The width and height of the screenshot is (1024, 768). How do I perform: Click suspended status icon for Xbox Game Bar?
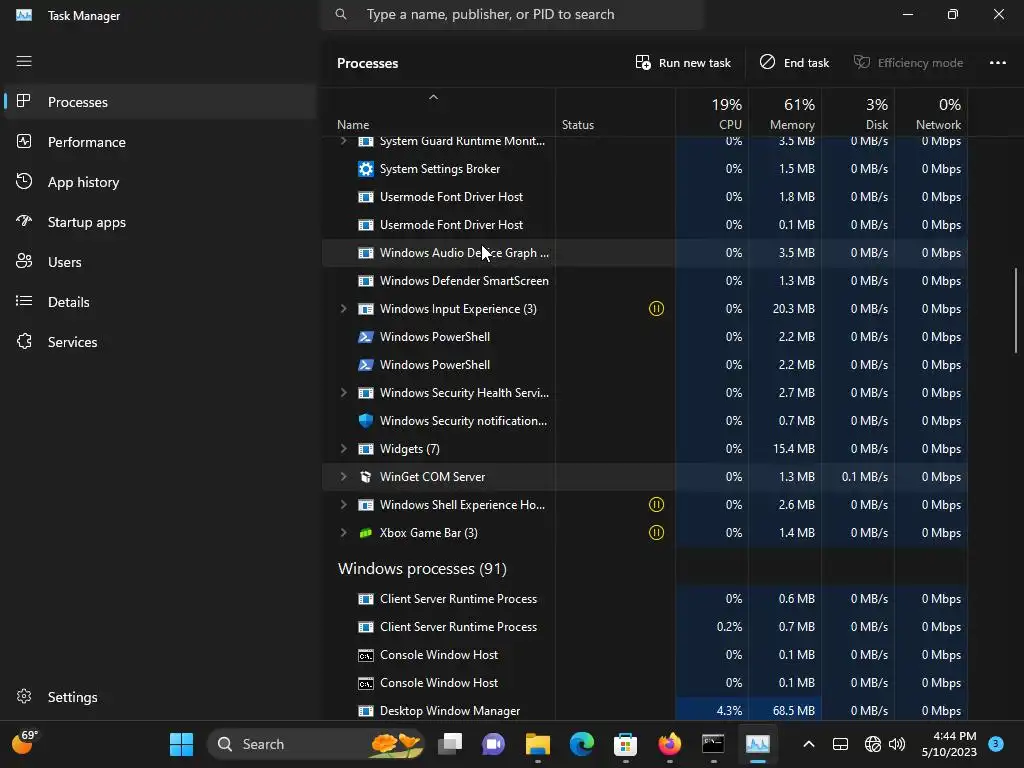(656, 533)
